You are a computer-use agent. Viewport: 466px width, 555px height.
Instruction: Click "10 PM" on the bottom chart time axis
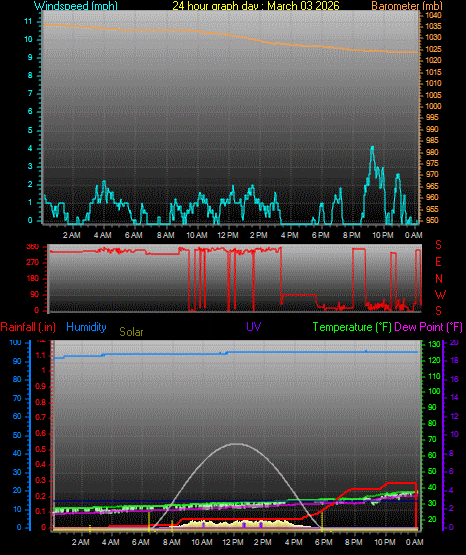pos(385,542)
